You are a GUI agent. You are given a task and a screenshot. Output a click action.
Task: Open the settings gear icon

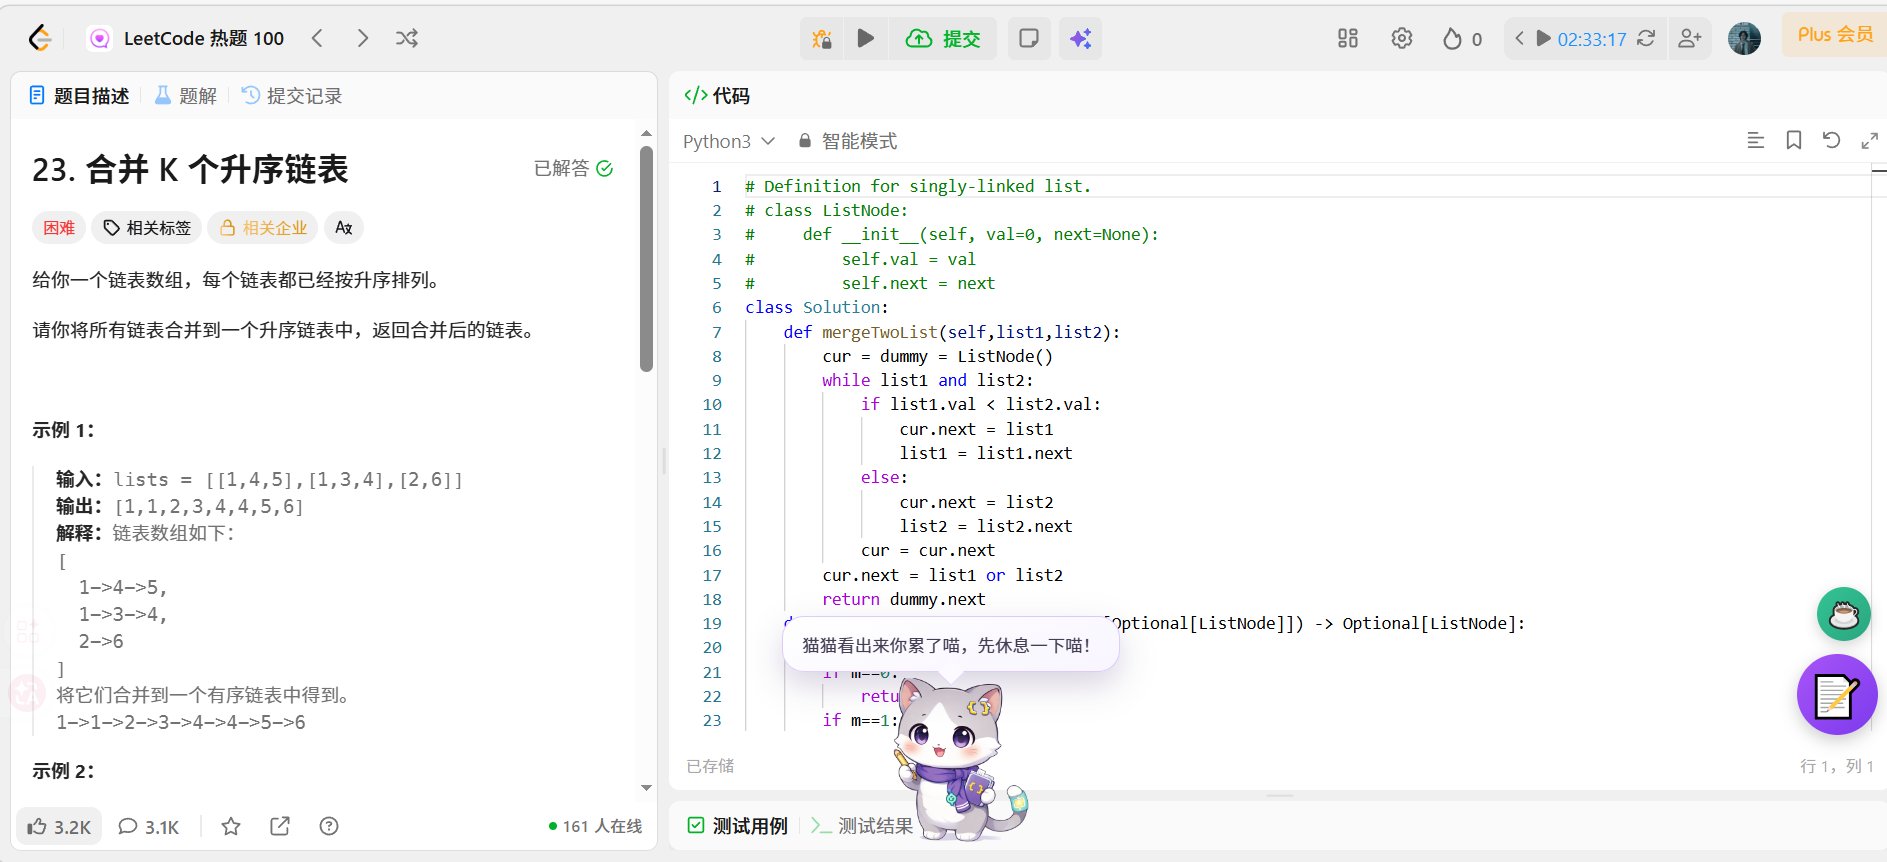click(1402, 38)
